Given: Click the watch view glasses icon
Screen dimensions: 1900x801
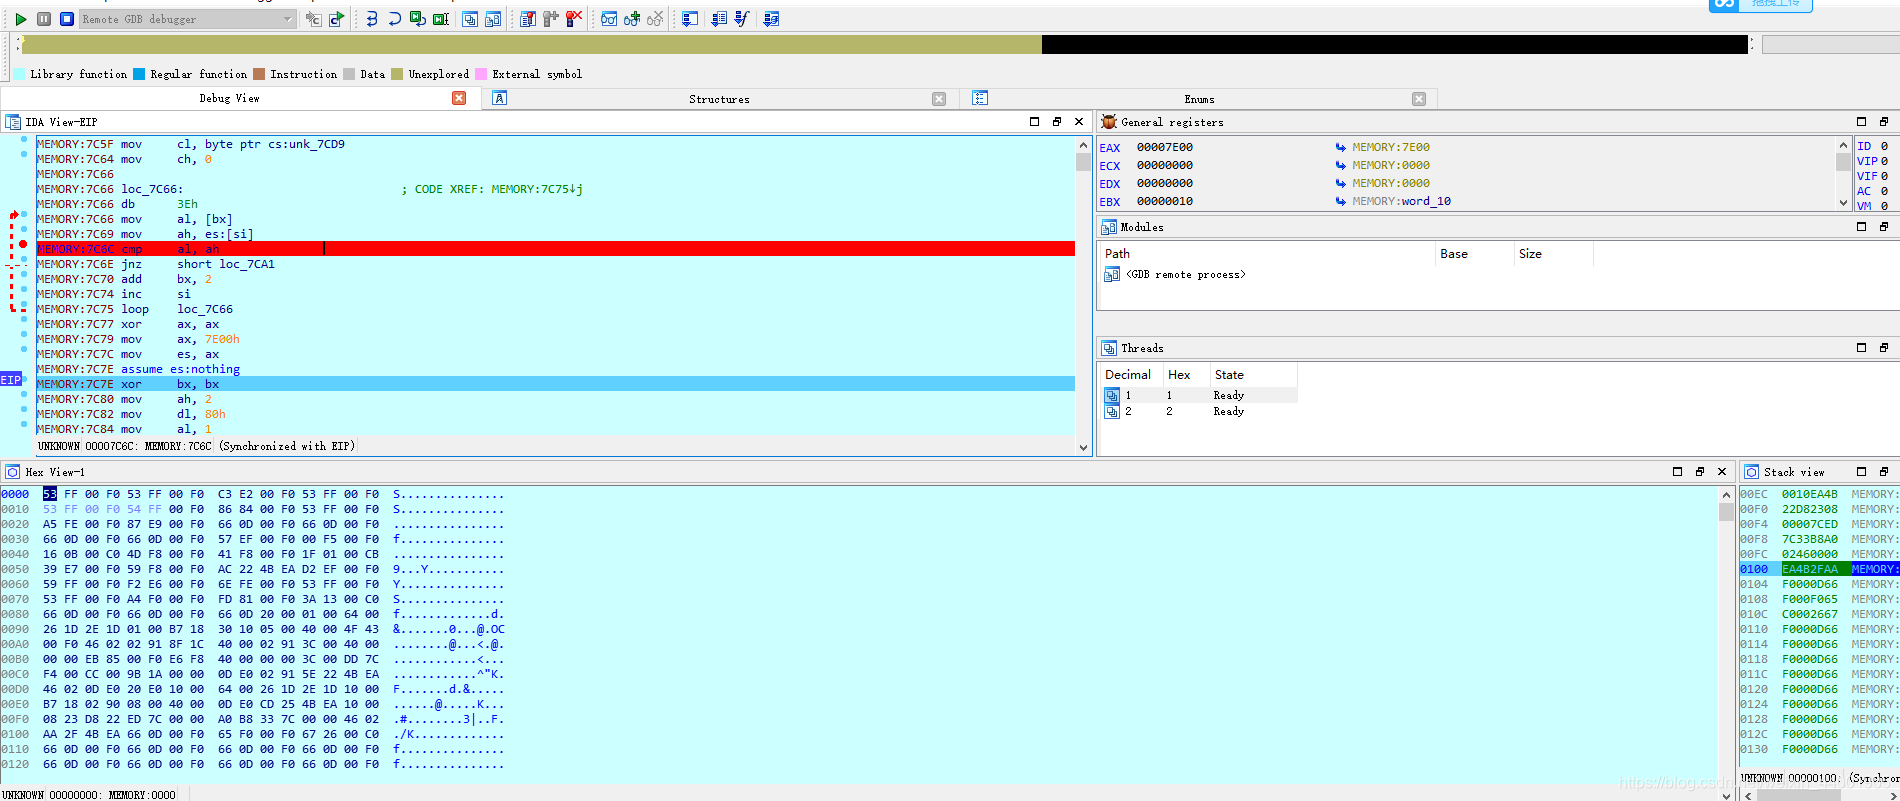Looking at the screenshot, I should pos(609,19).
